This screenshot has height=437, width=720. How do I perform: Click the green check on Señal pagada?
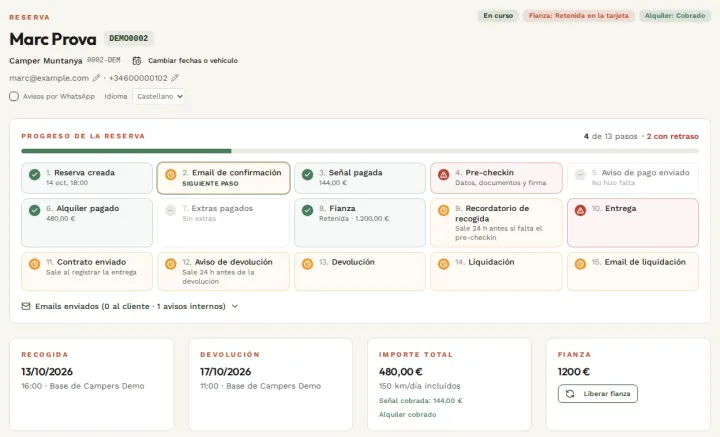[308, 174]
